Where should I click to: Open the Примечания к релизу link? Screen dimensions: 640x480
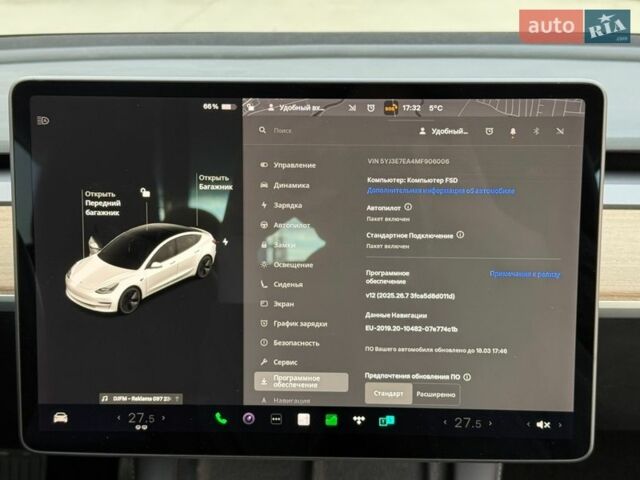[x=525, y=273]
